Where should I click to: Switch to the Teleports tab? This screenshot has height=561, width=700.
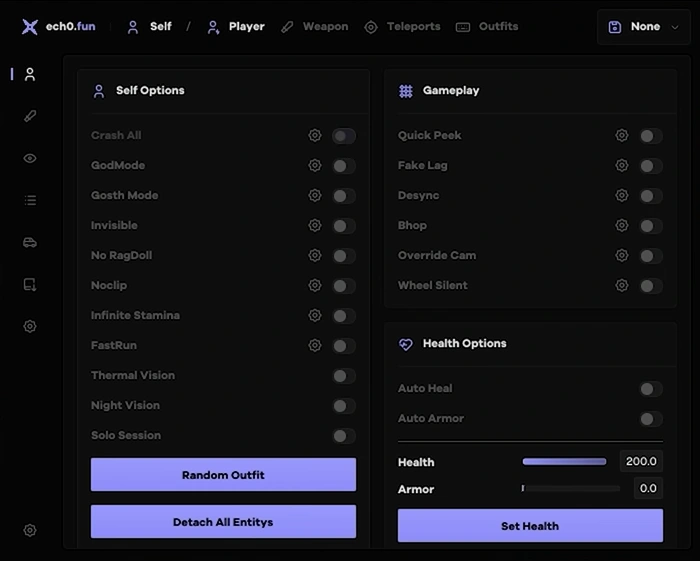[402, 27]
